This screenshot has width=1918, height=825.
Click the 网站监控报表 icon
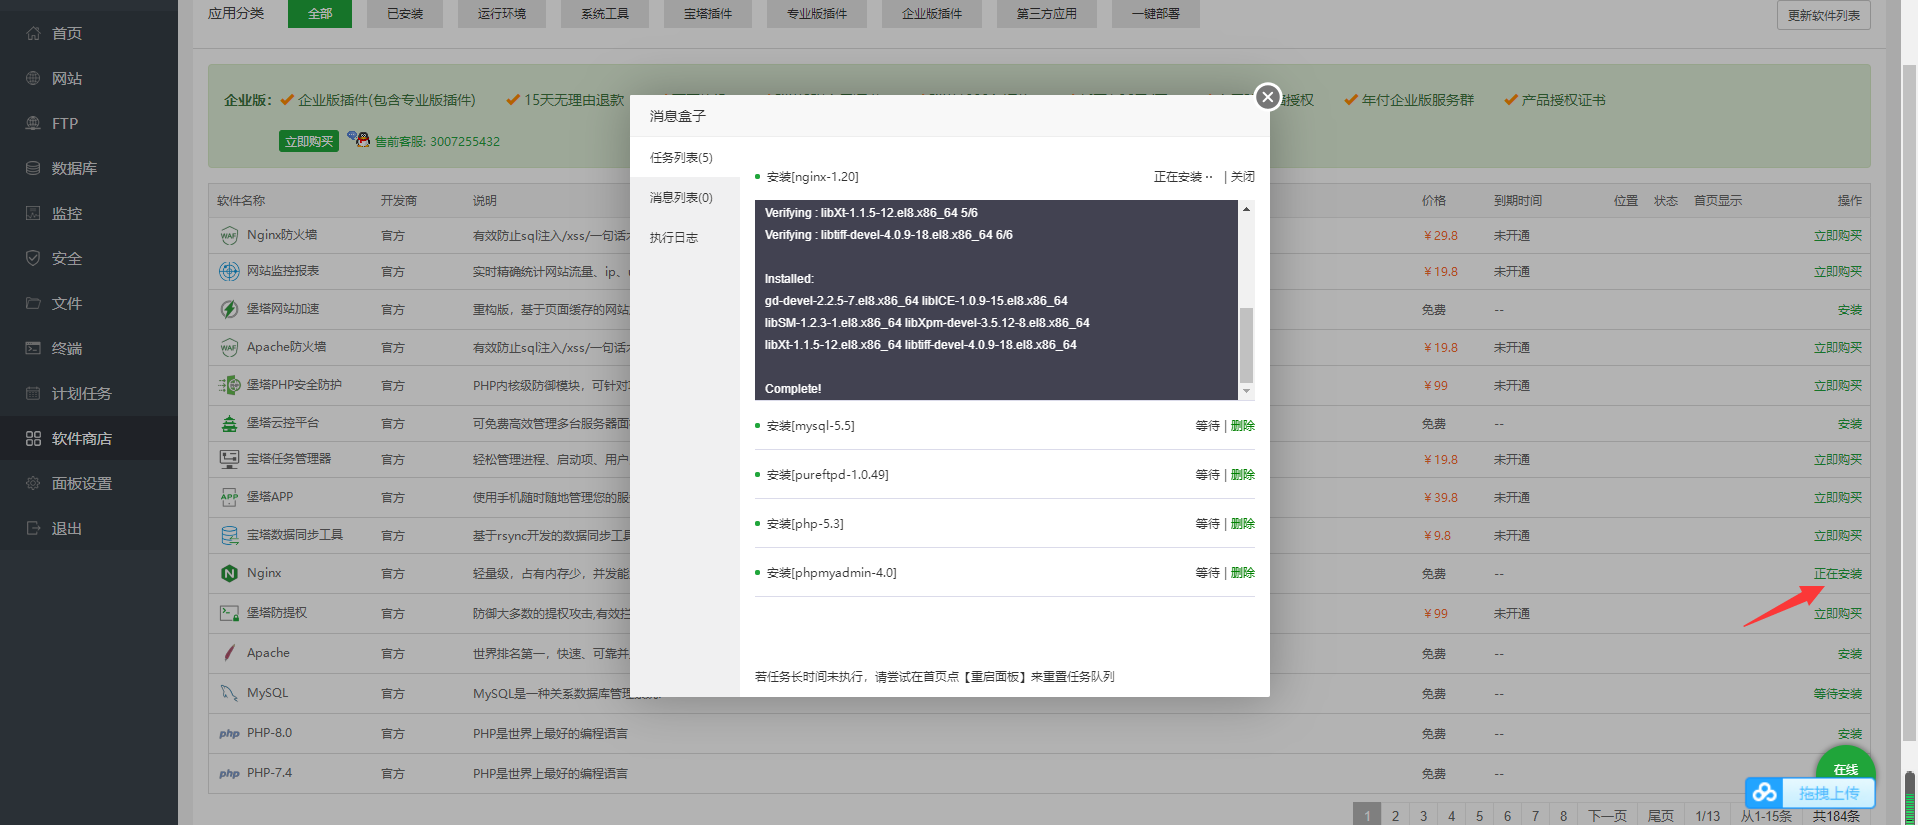[229, 271]
